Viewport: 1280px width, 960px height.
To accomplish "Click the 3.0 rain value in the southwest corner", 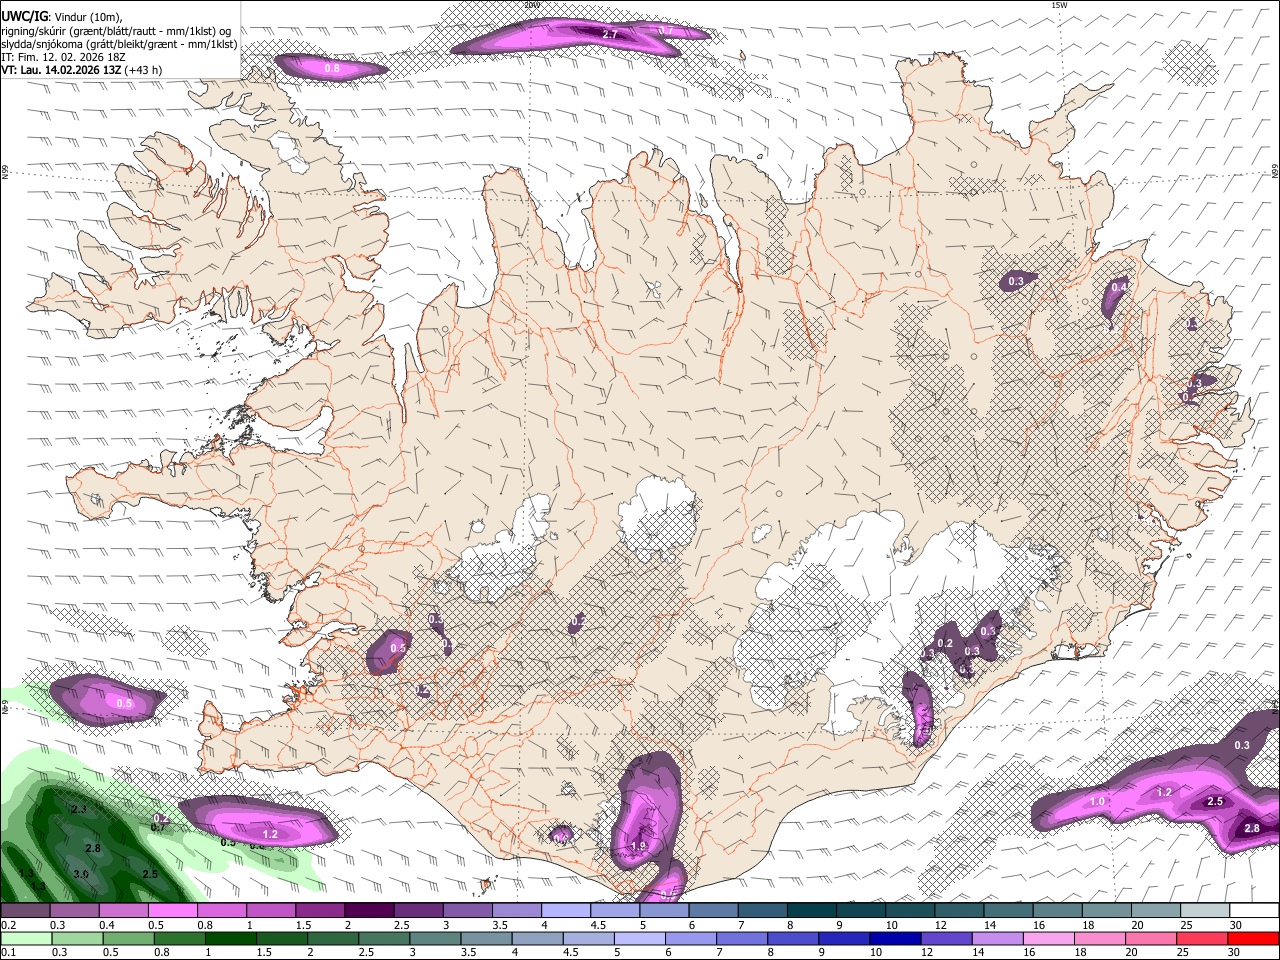I will tap(81, 874).
